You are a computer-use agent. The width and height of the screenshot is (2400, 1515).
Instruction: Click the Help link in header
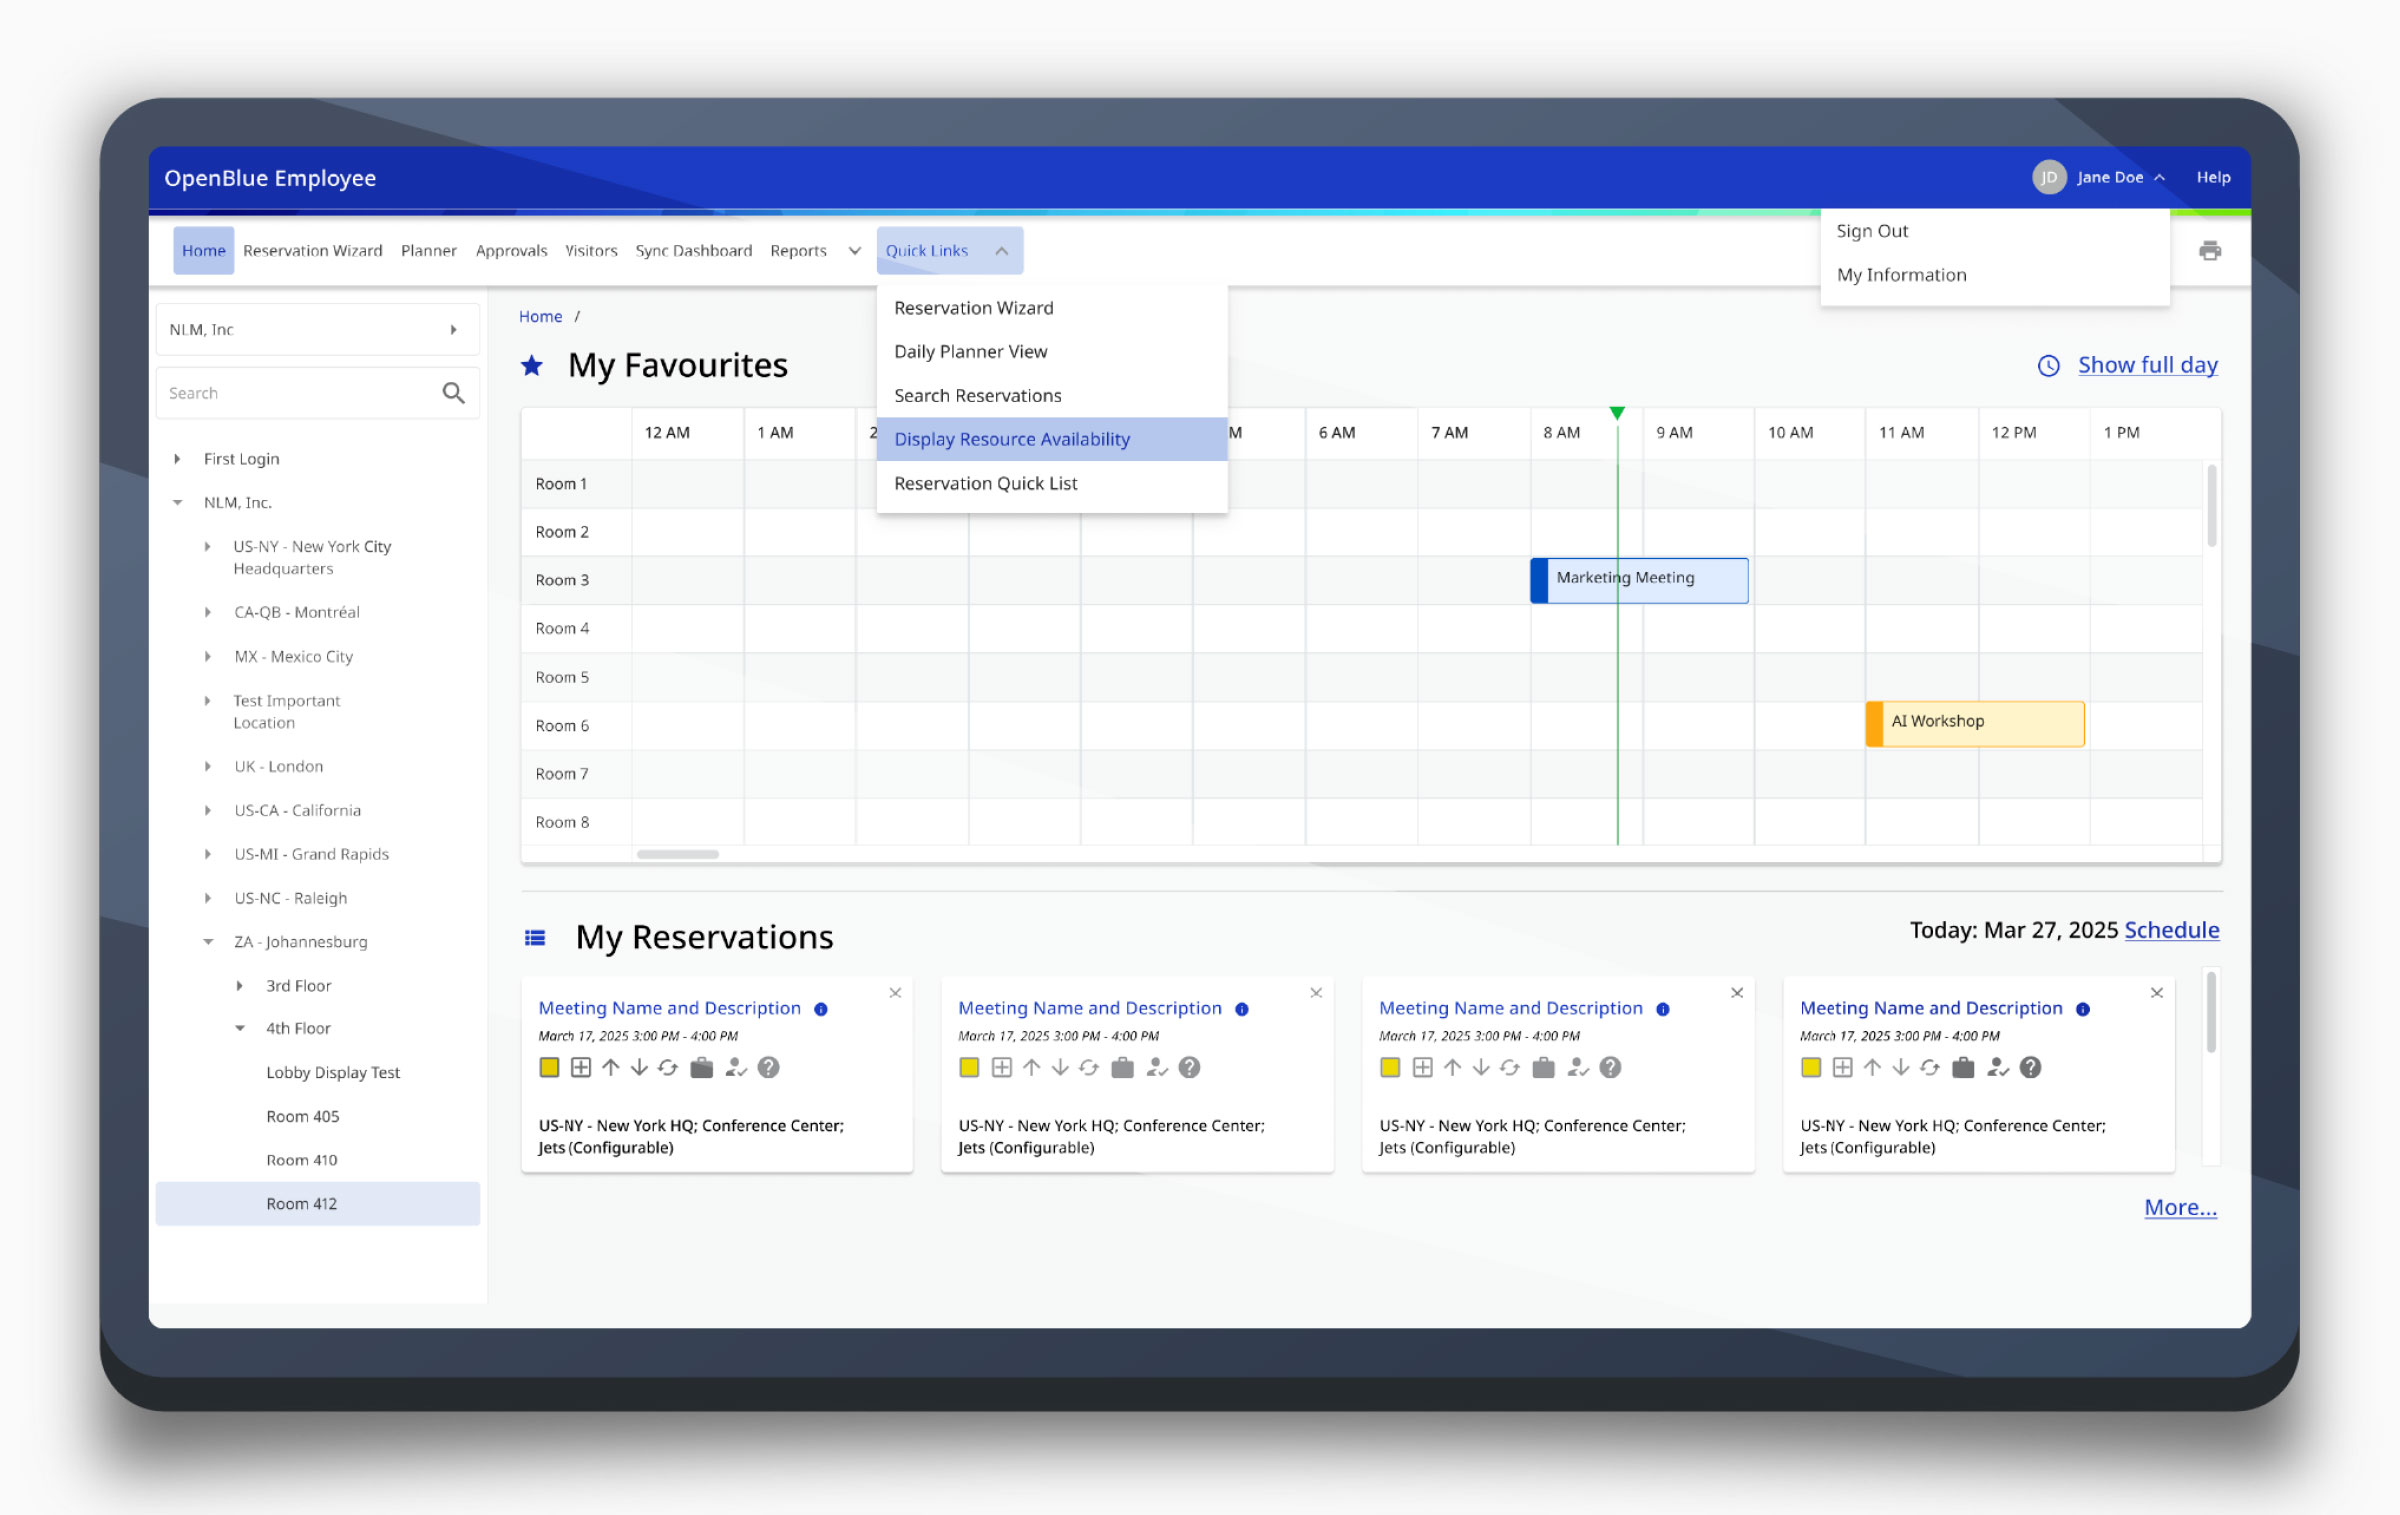point(2213,177)
